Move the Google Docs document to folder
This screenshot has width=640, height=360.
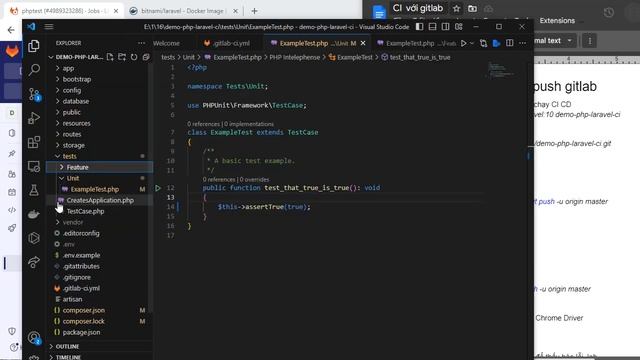point(472,8)
